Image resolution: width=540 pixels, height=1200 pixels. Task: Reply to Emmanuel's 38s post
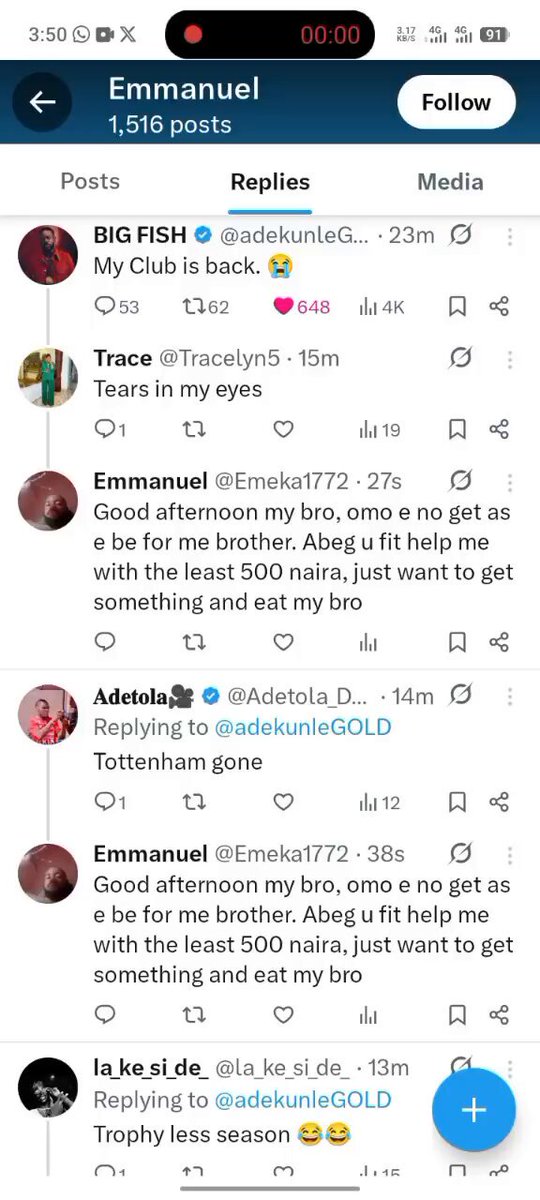pyautogui.click(x=105, y=1015)
